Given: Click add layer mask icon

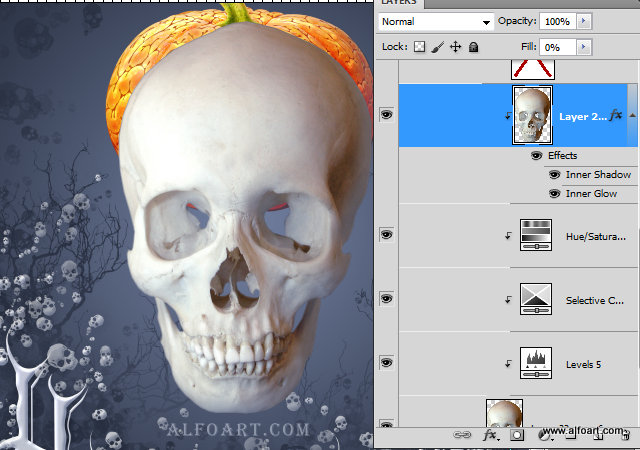Looking at the screenshot, I should point(517,435).
